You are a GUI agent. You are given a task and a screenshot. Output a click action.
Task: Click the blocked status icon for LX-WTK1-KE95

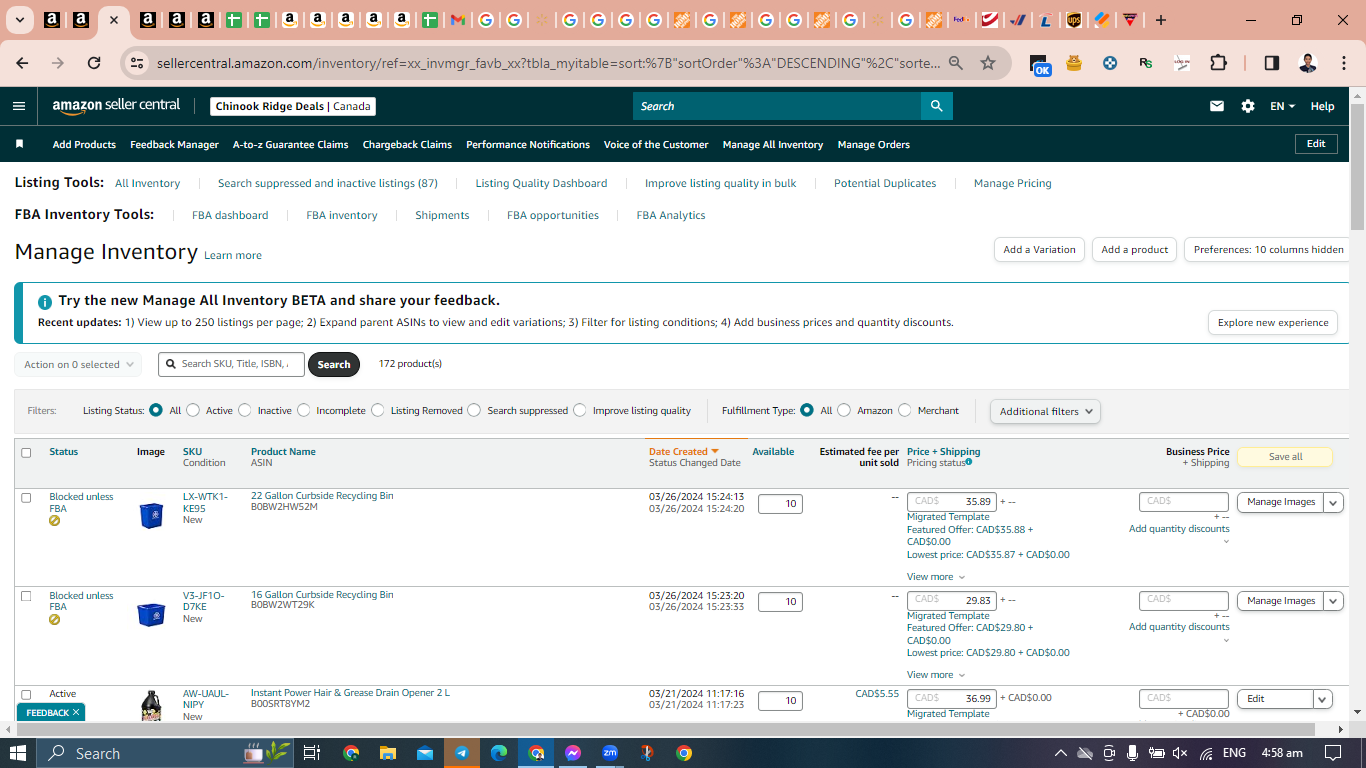pos(55,521)
